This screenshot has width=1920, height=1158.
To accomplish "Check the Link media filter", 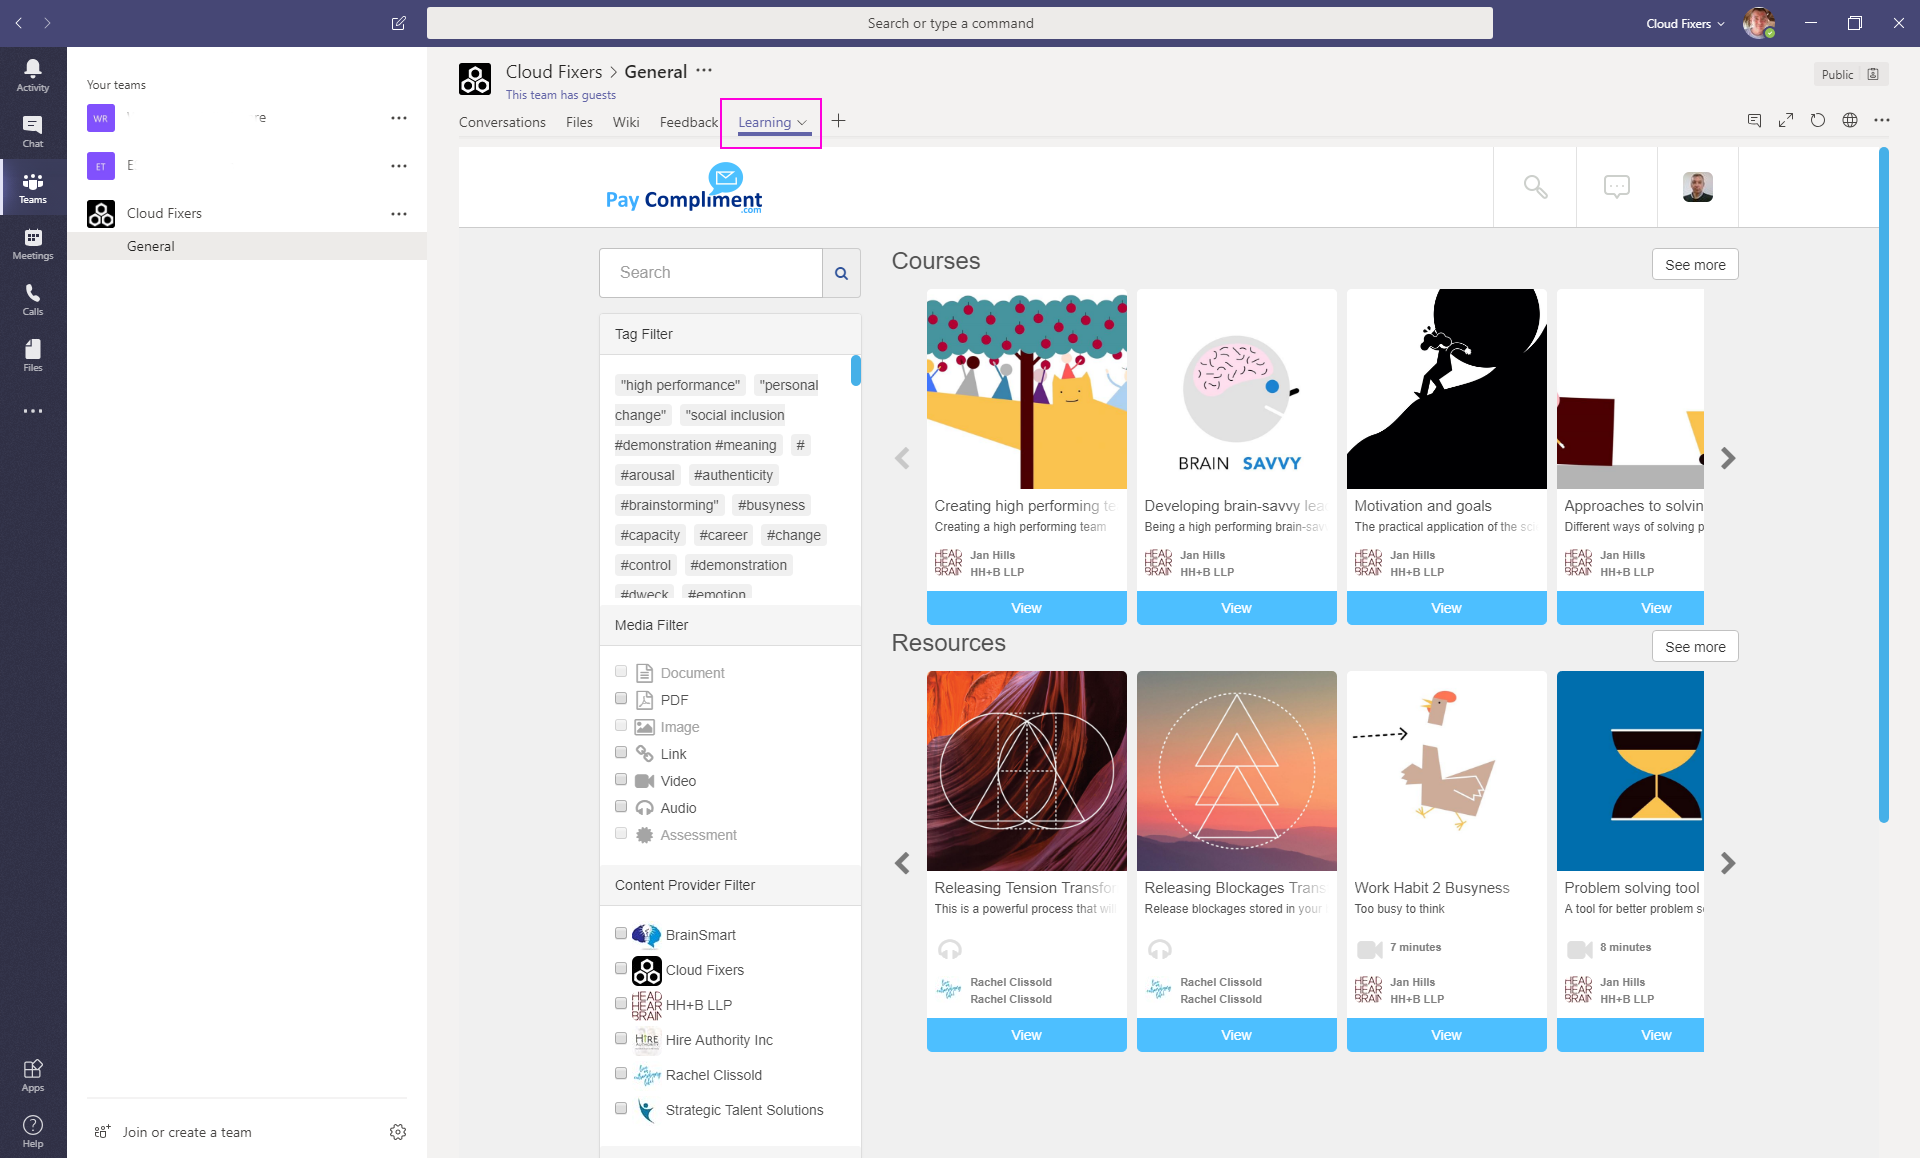I will pyautogui.click(x=621, y=752).
